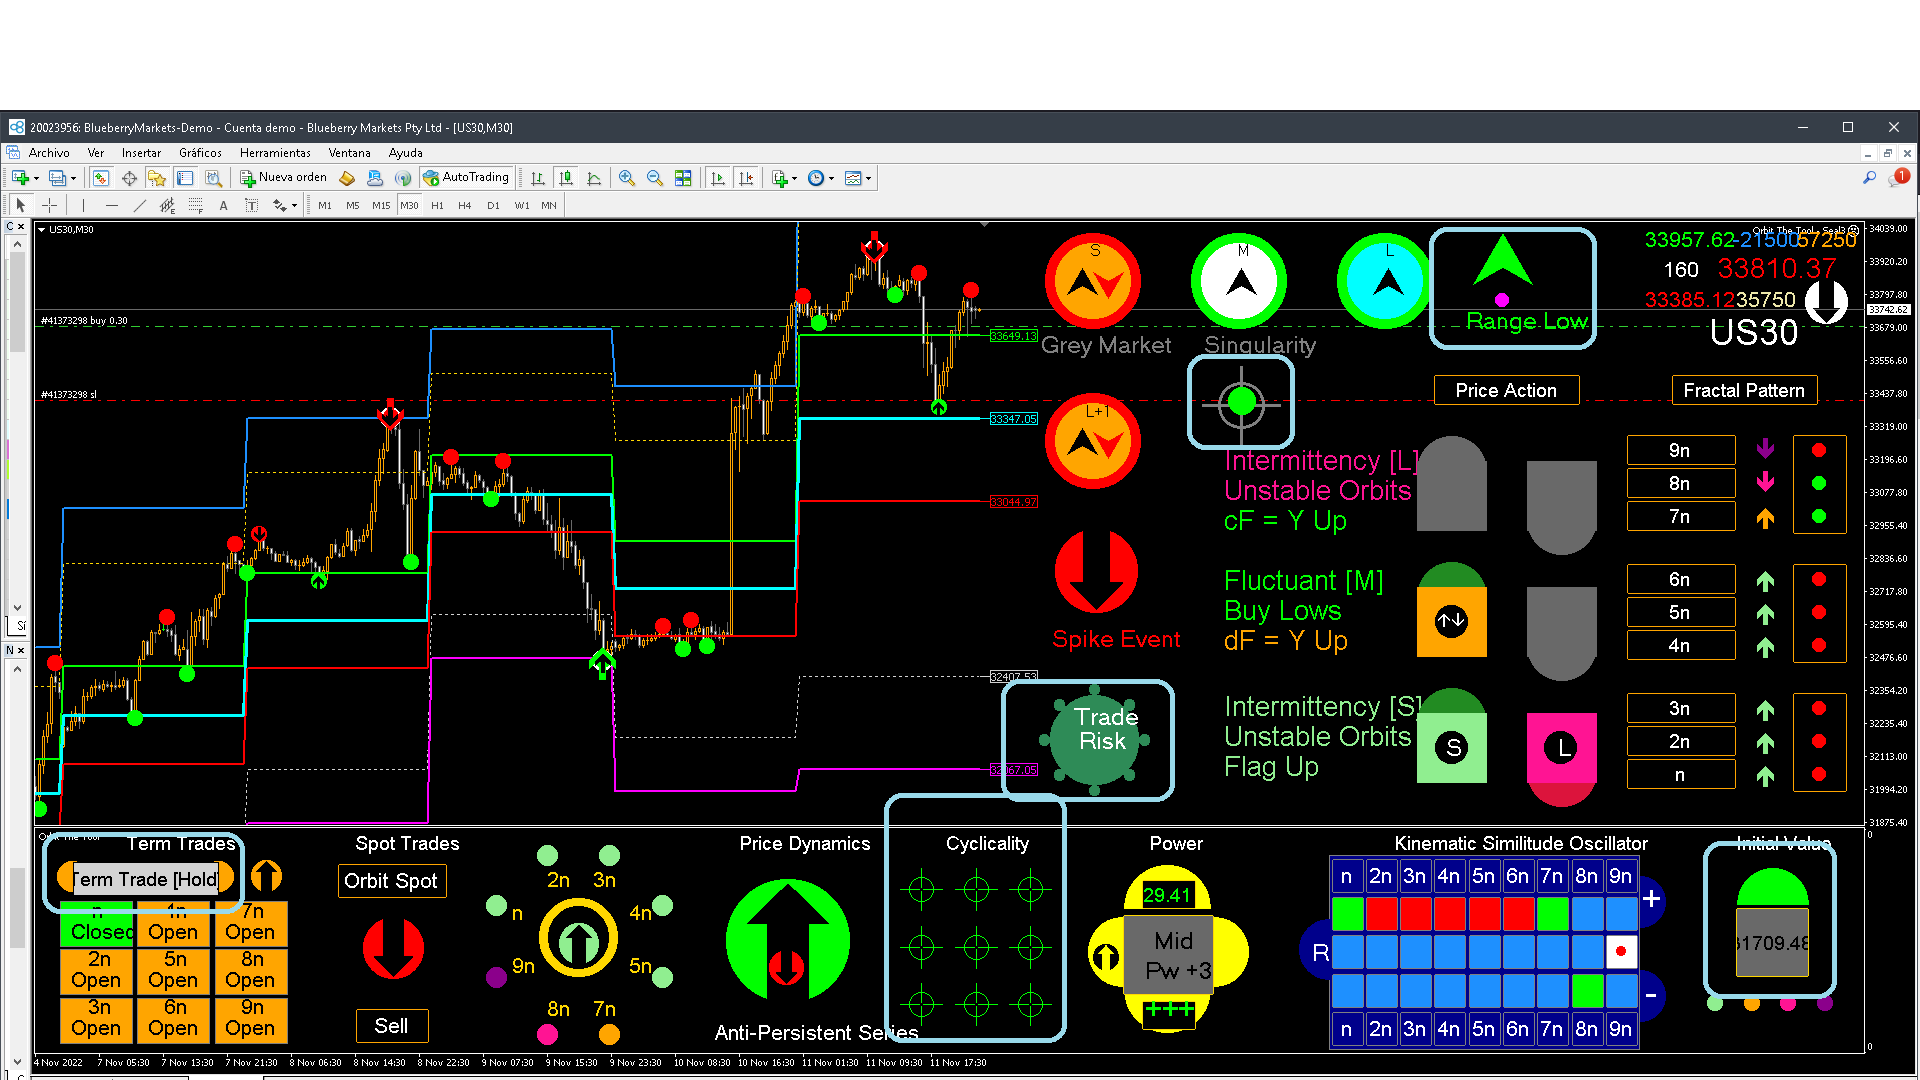The width and height of the screenshot is (1920, 1080).
Task: Open the templates dropdown arrow
Action: 868,179
